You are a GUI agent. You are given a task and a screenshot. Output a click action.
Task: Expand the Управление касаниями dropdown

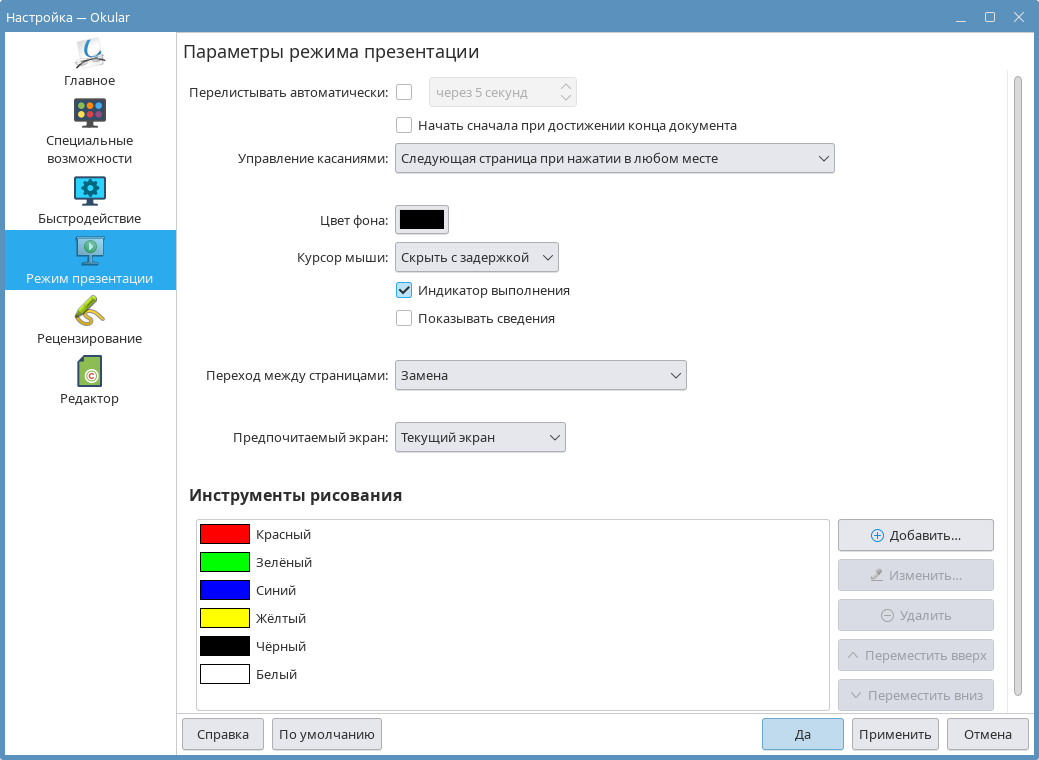tap(614, 158)
